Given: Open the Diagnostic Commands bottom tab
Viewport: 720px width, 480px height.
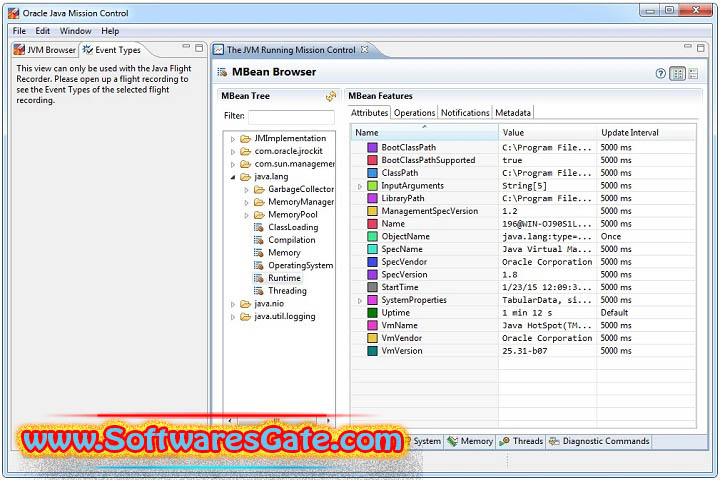Looking at the screenshot, I should click(x=599, y=441).
